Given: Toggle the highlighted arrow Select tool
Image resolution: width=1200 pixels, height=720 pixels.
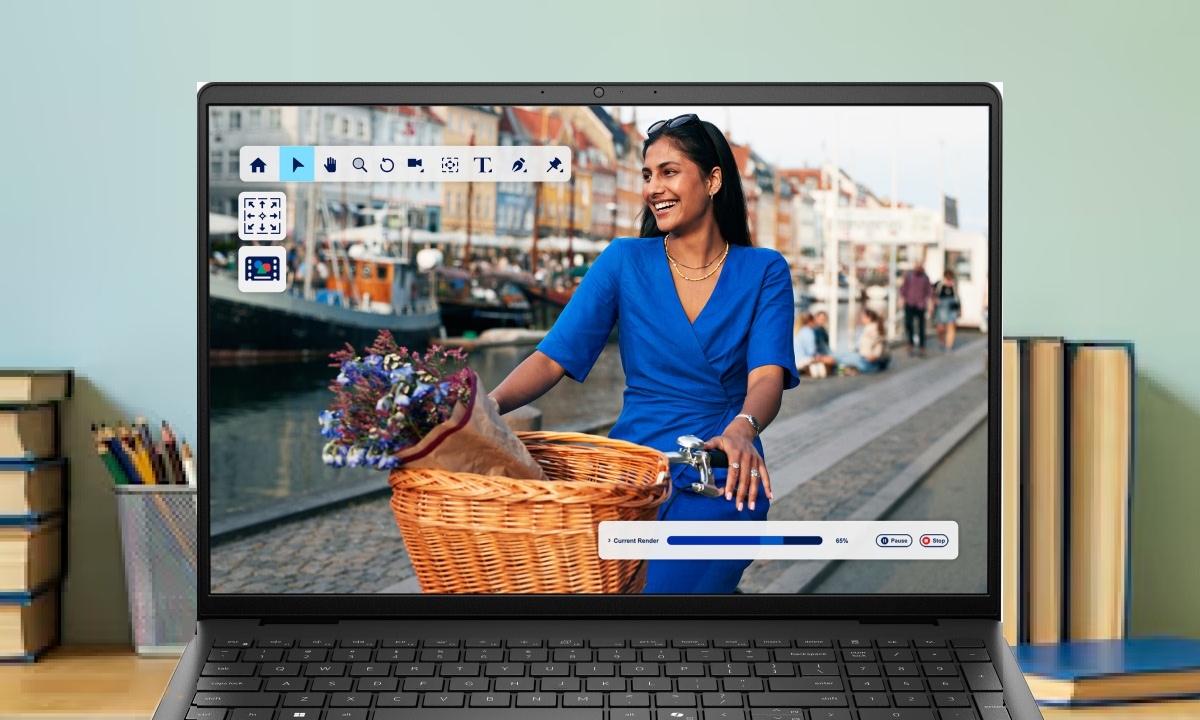Looking at the screenshot, I should pyautogui.click(x=297, y=166).
